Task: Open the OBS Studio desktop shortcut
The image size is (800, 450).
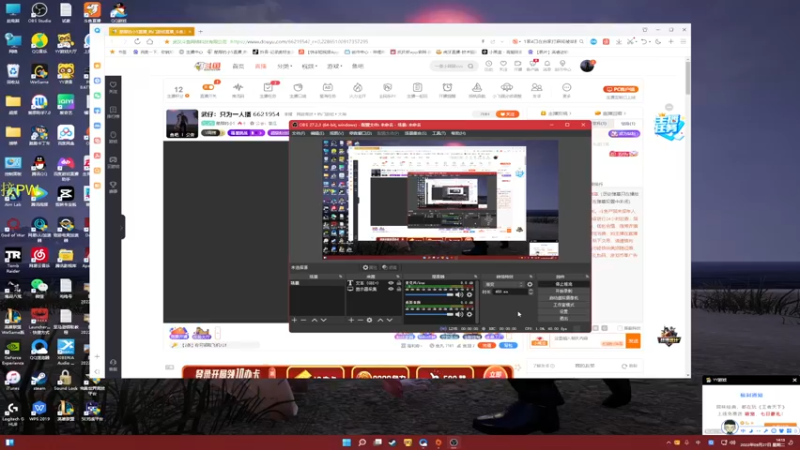Action: pyautogui.click(x=39, y=12)
